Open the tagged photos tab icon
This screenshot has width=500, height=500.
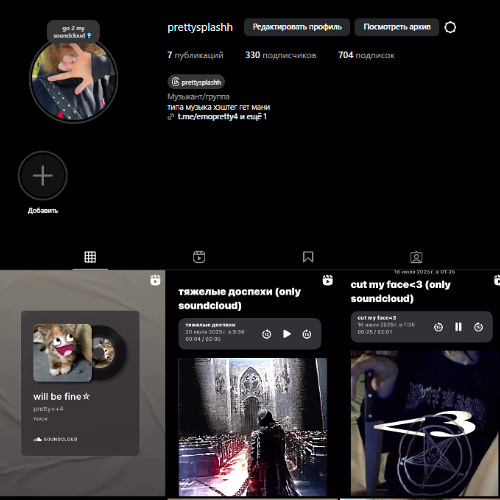pyautogui.click(x=416, y=257)
